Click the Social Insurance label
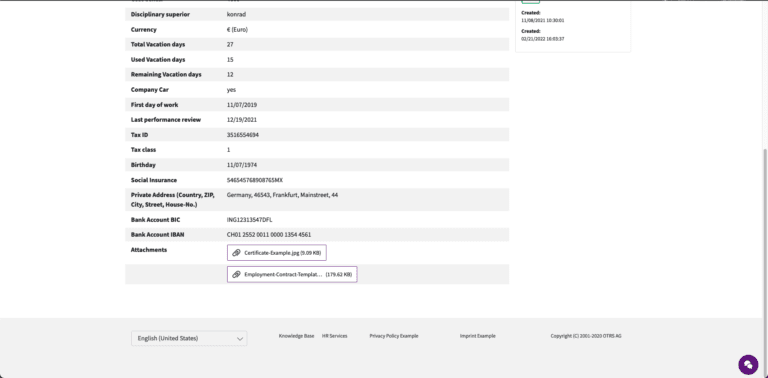The image size is (768, 378). [x=154, y=180]
